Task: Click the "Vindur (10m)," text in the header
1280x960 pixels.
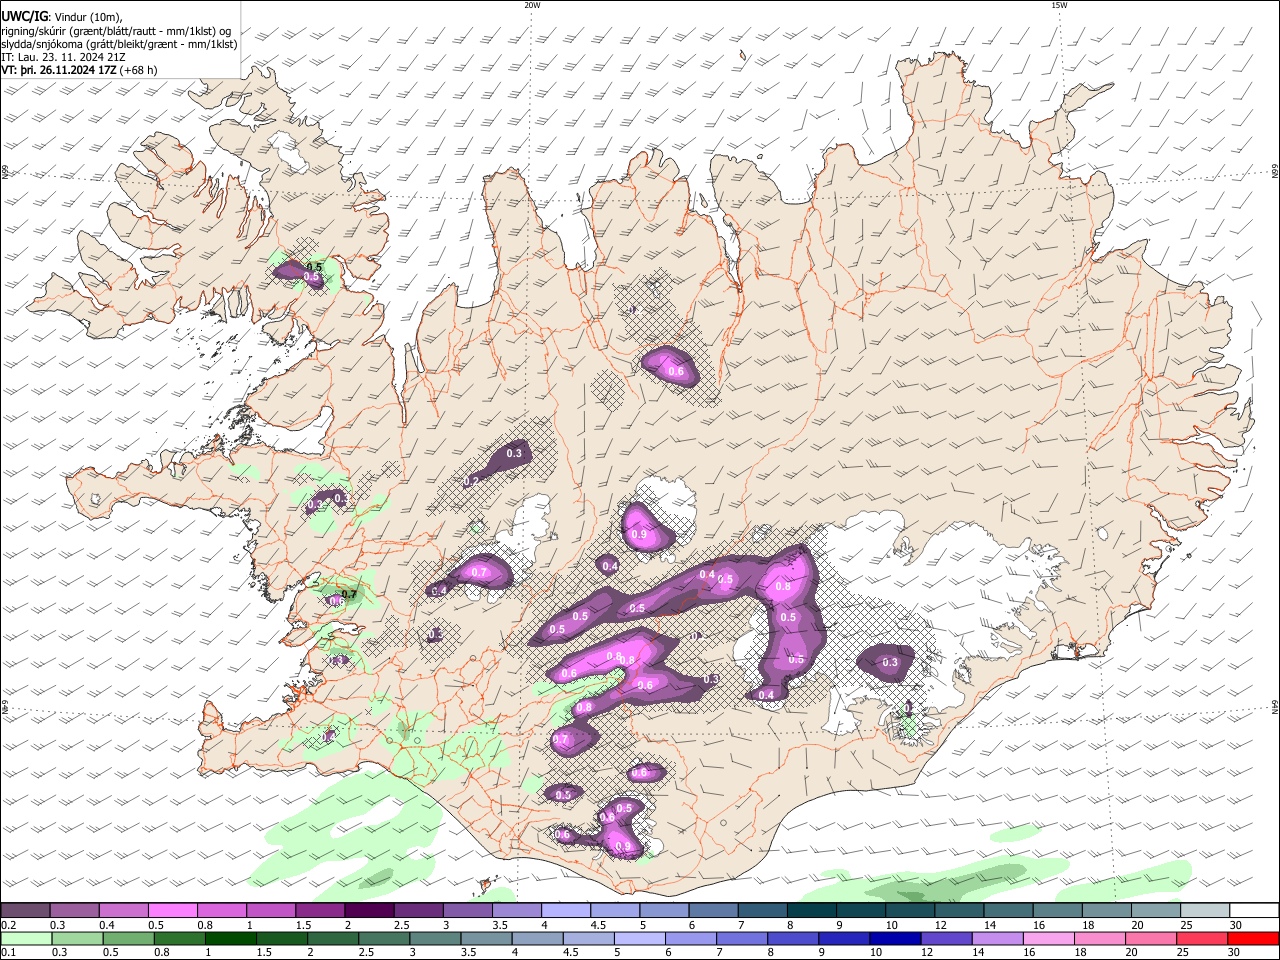Action: [87, 17]
